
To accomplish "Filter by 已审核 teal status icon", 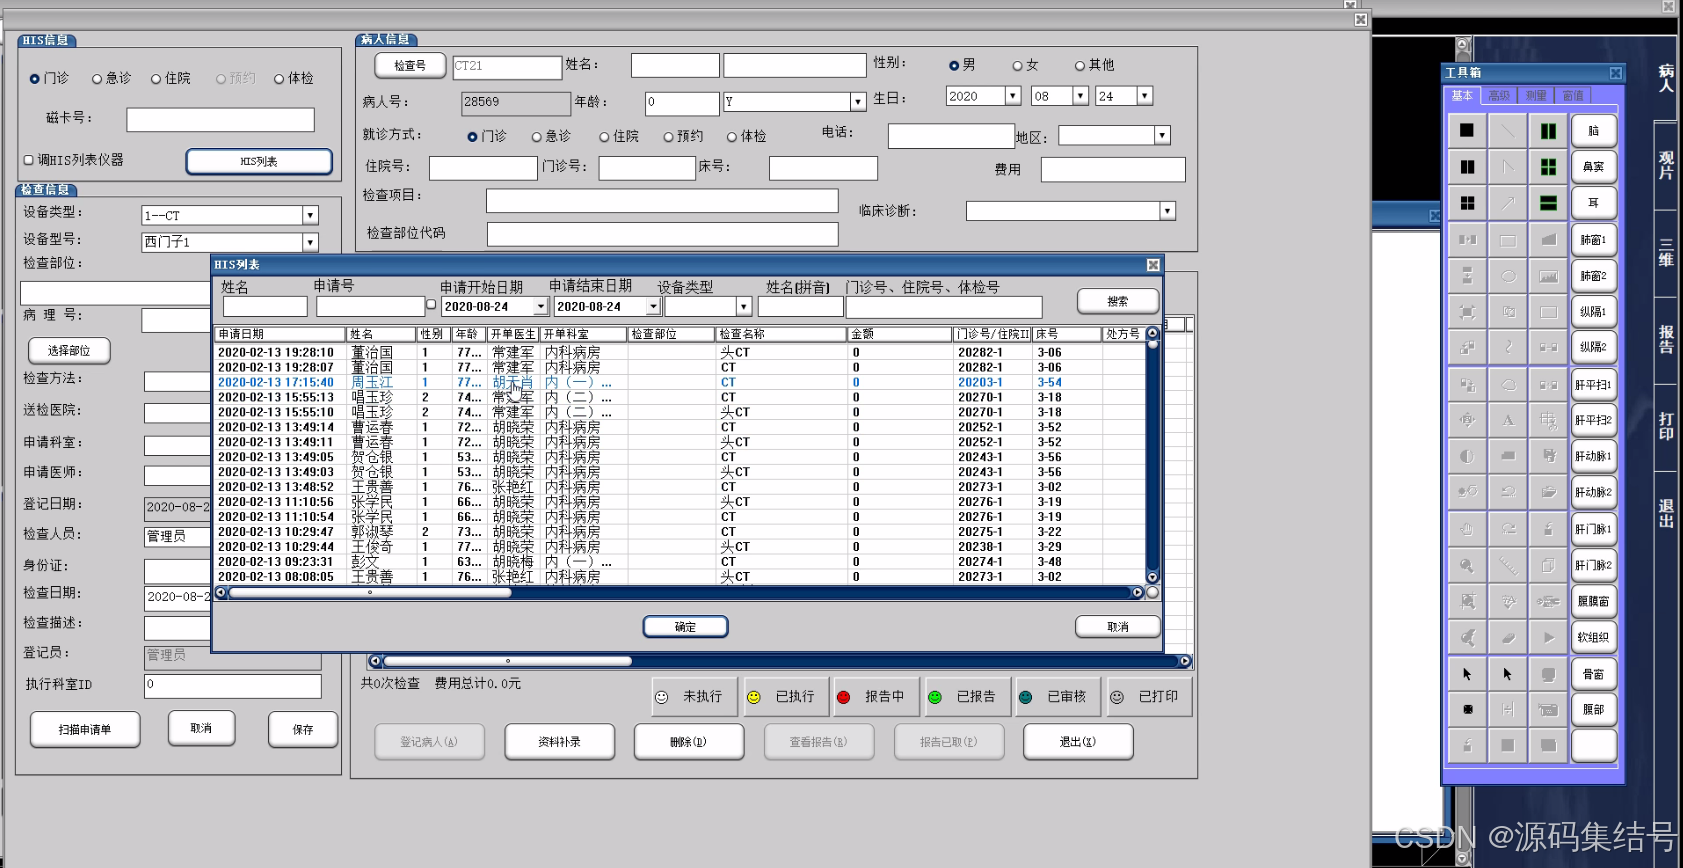I will coord(1025,697).
